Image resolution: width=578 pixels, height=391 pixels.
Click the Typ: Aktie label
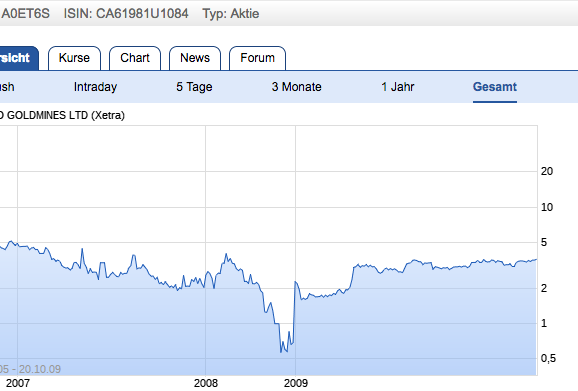[231, 14]
